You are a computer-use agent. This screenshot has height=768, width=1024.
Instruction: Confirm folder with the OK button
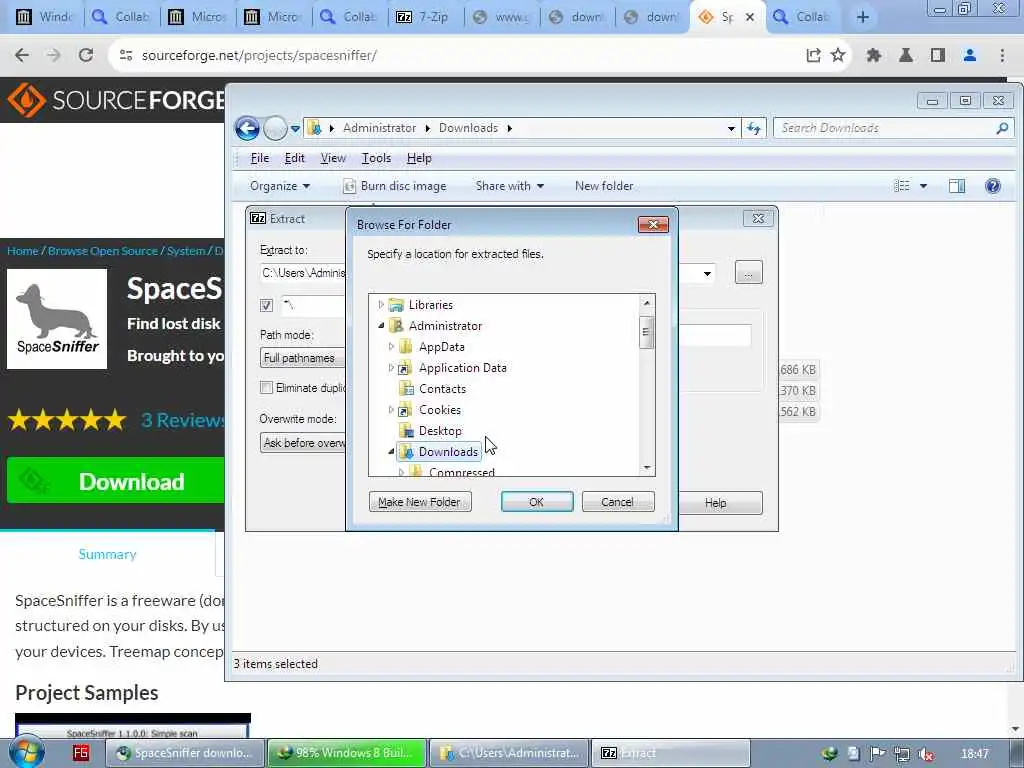[x=537, y=502]
